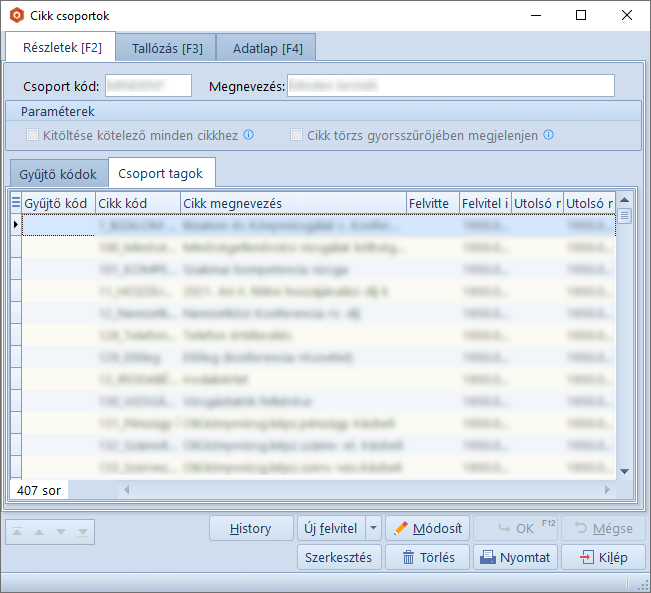This screenshot has width=651, height=593.
Task: Click the application icon in title bar
Action: click(x=16, y=16)
